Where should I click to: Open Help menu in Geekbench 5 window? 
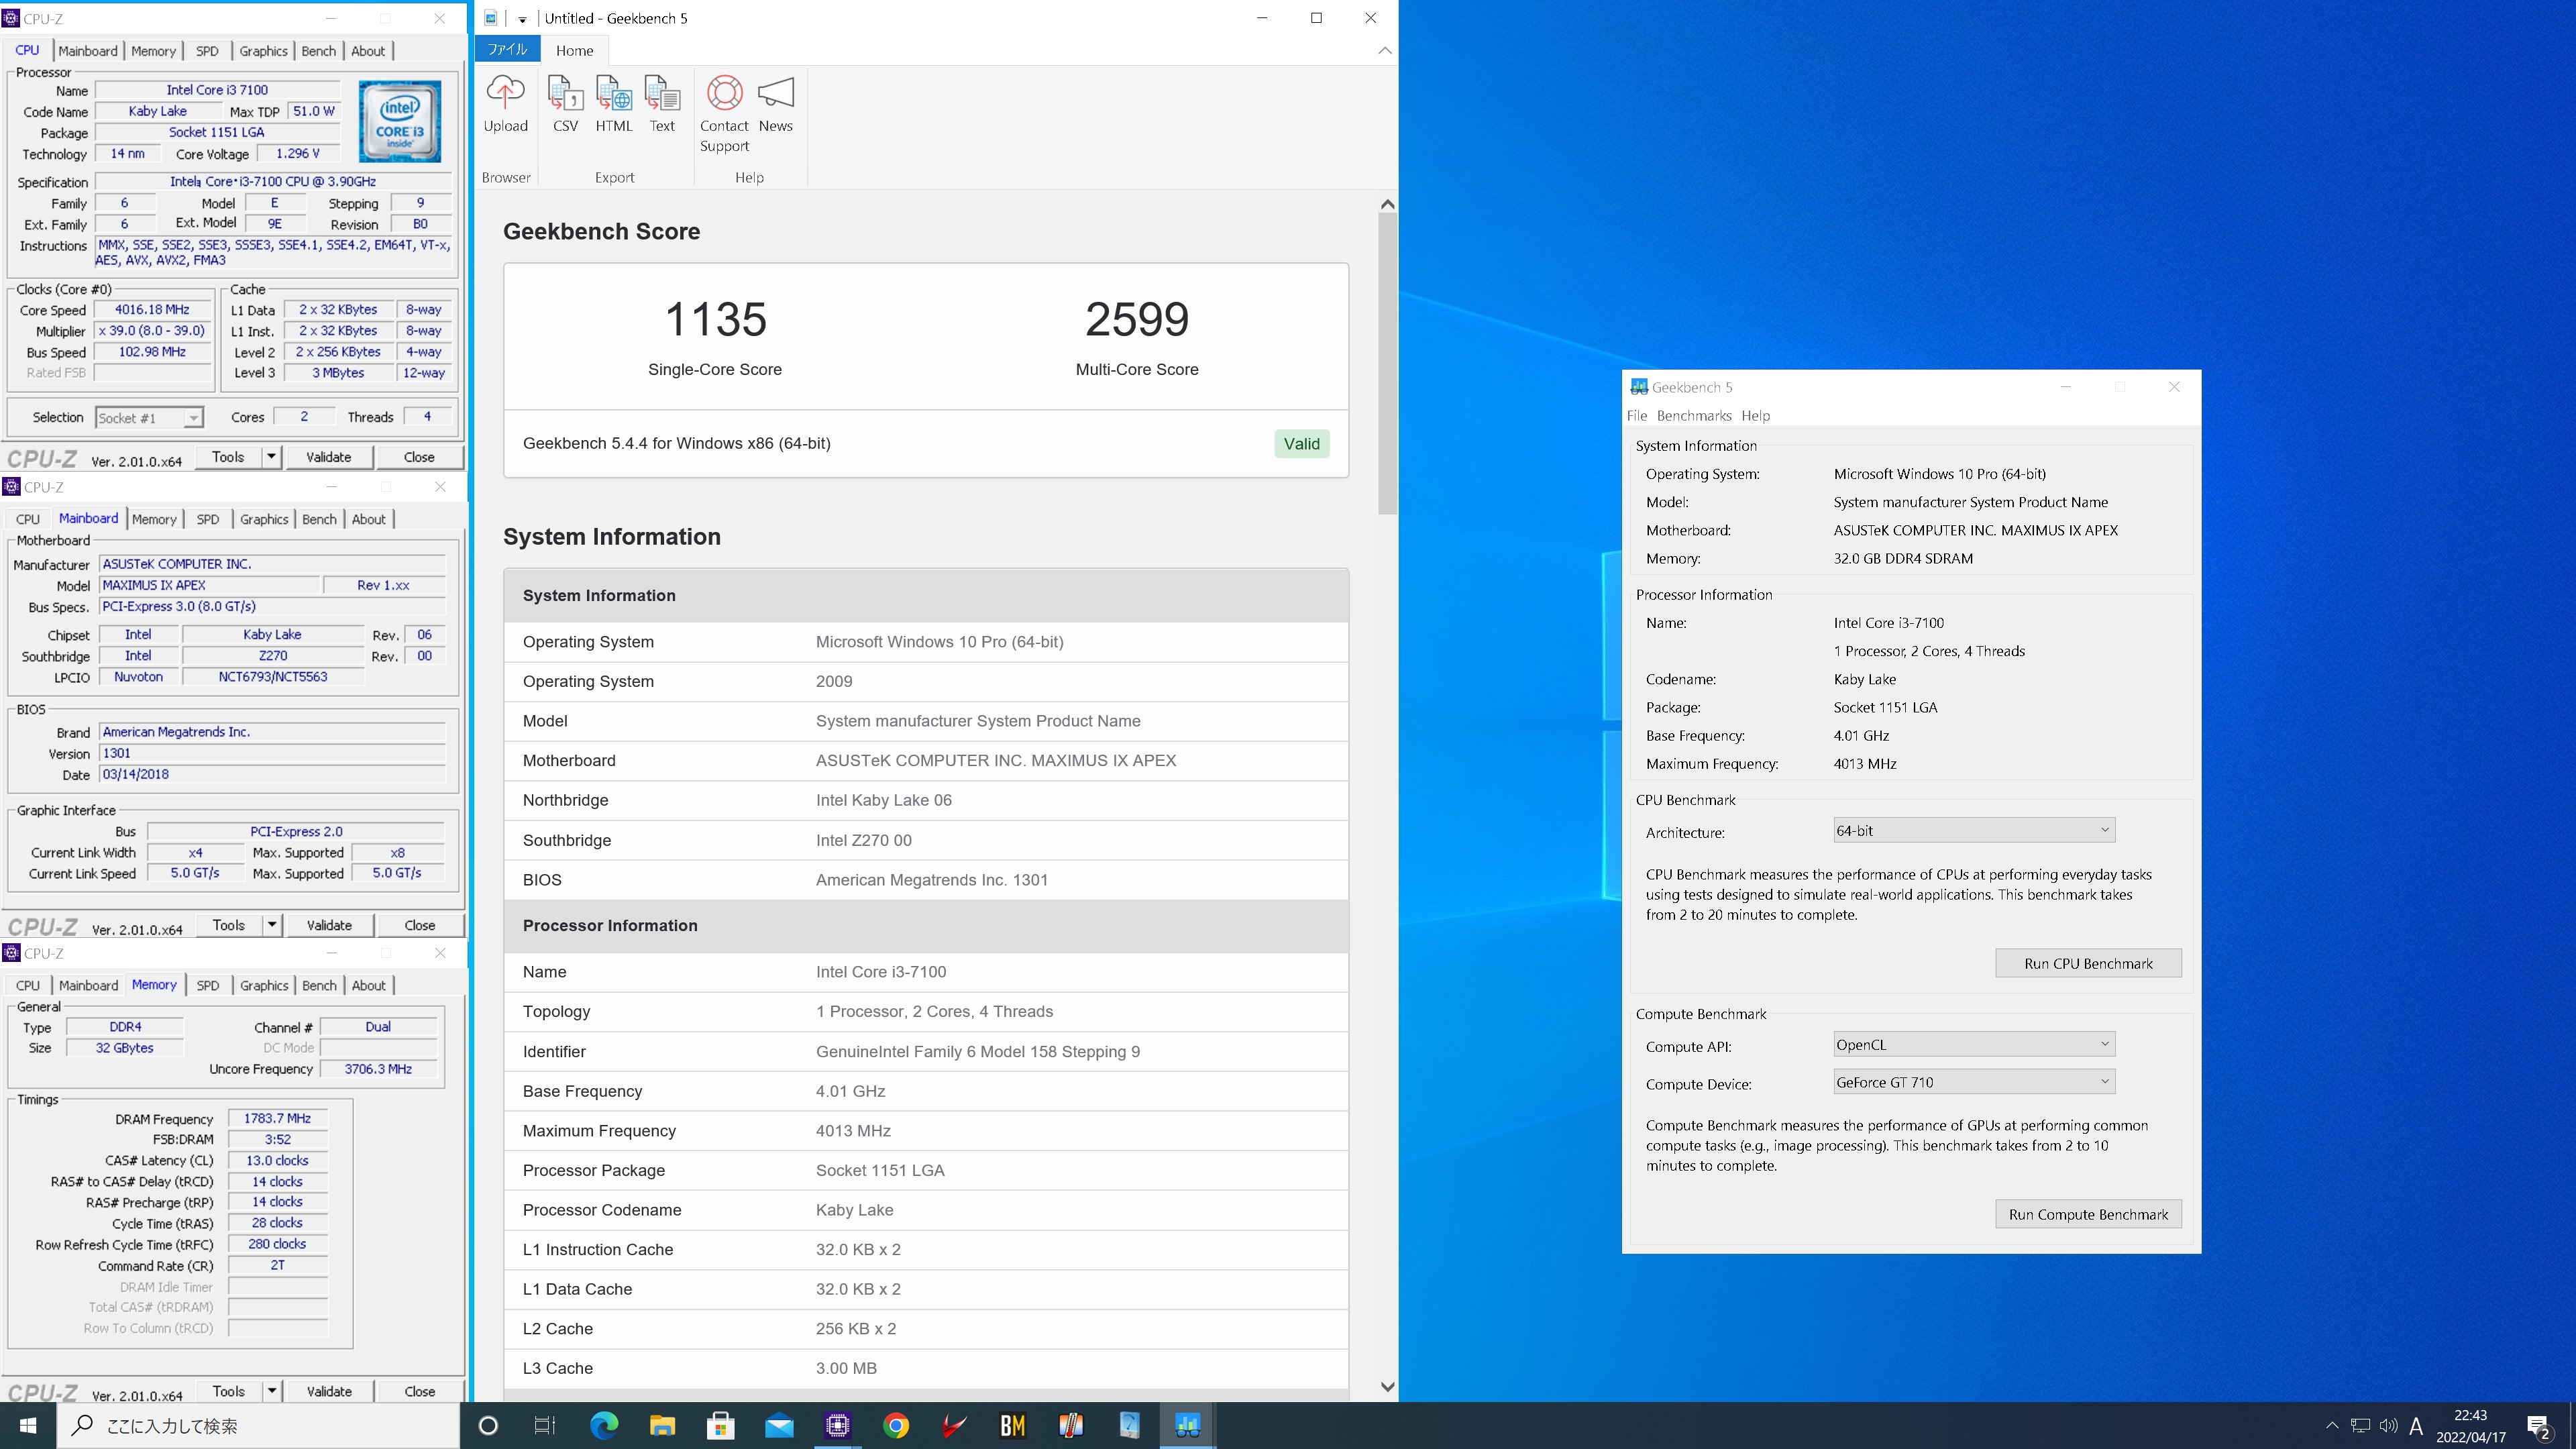1755,416
